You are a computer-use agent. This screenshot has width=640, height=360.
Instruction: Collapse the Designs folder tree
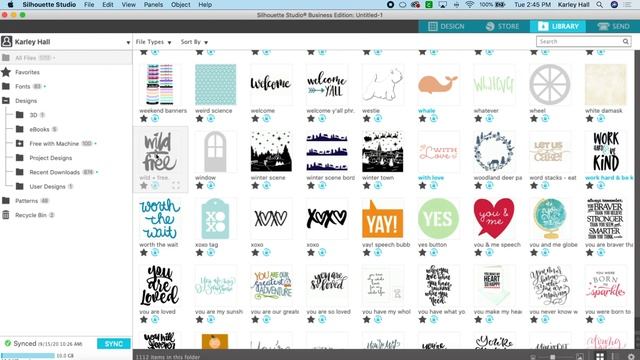pyautogui.click(x=6, y=100)
